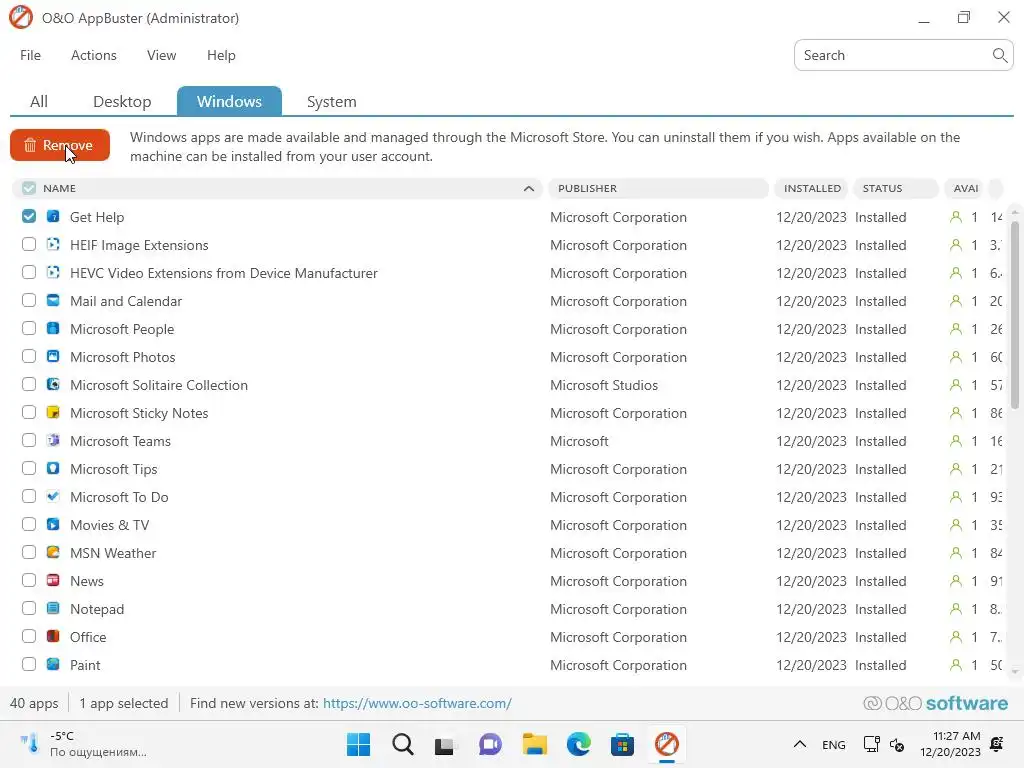Click the Microsoft Studios publisher cell

pos(603,385)
